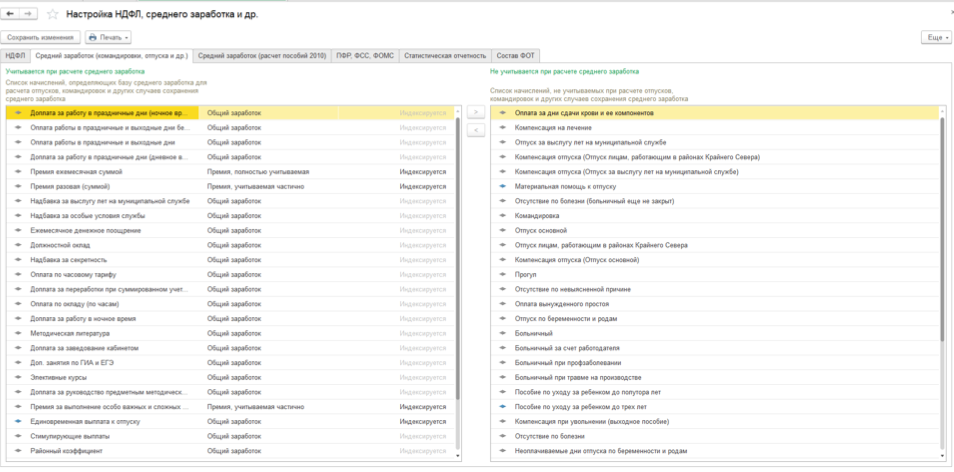Click row icon next to Компенсация на лечение
The image size is (954, 472).
503,128
